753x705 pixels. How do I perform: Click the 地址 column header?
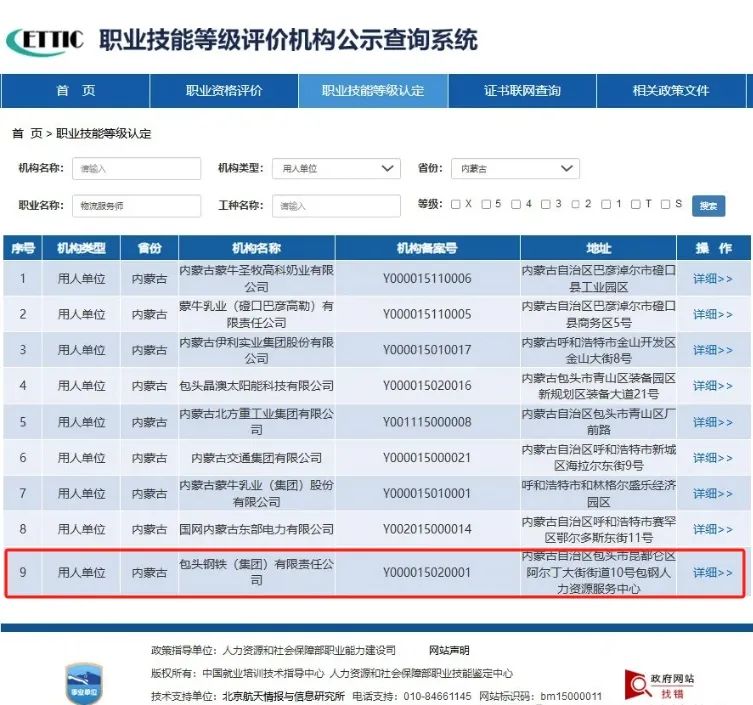(598, 248)
